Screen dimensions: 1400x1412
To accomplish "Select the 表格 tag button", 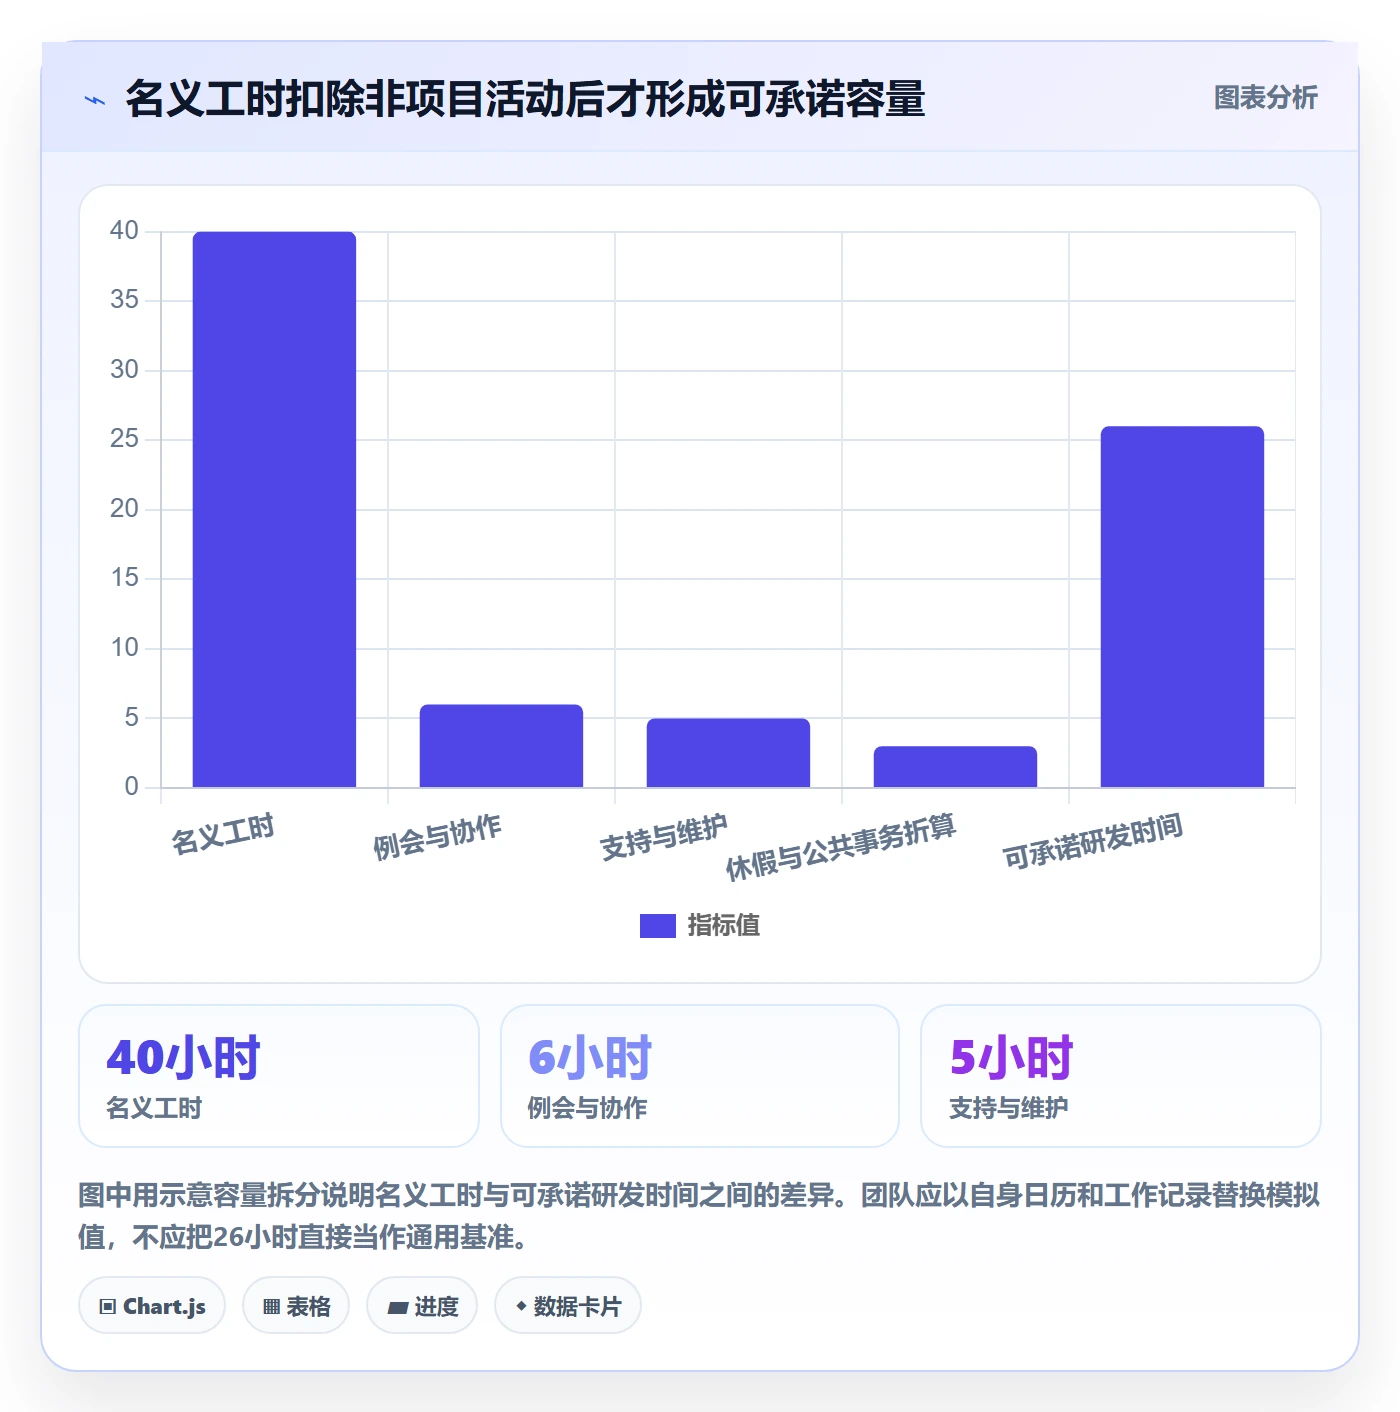I will 296,1305.
